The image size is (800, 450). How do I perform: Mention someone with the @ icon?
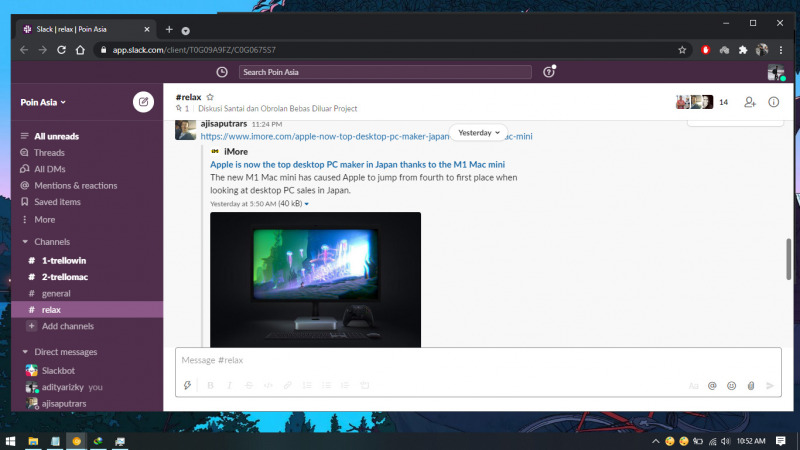point(712,386)
